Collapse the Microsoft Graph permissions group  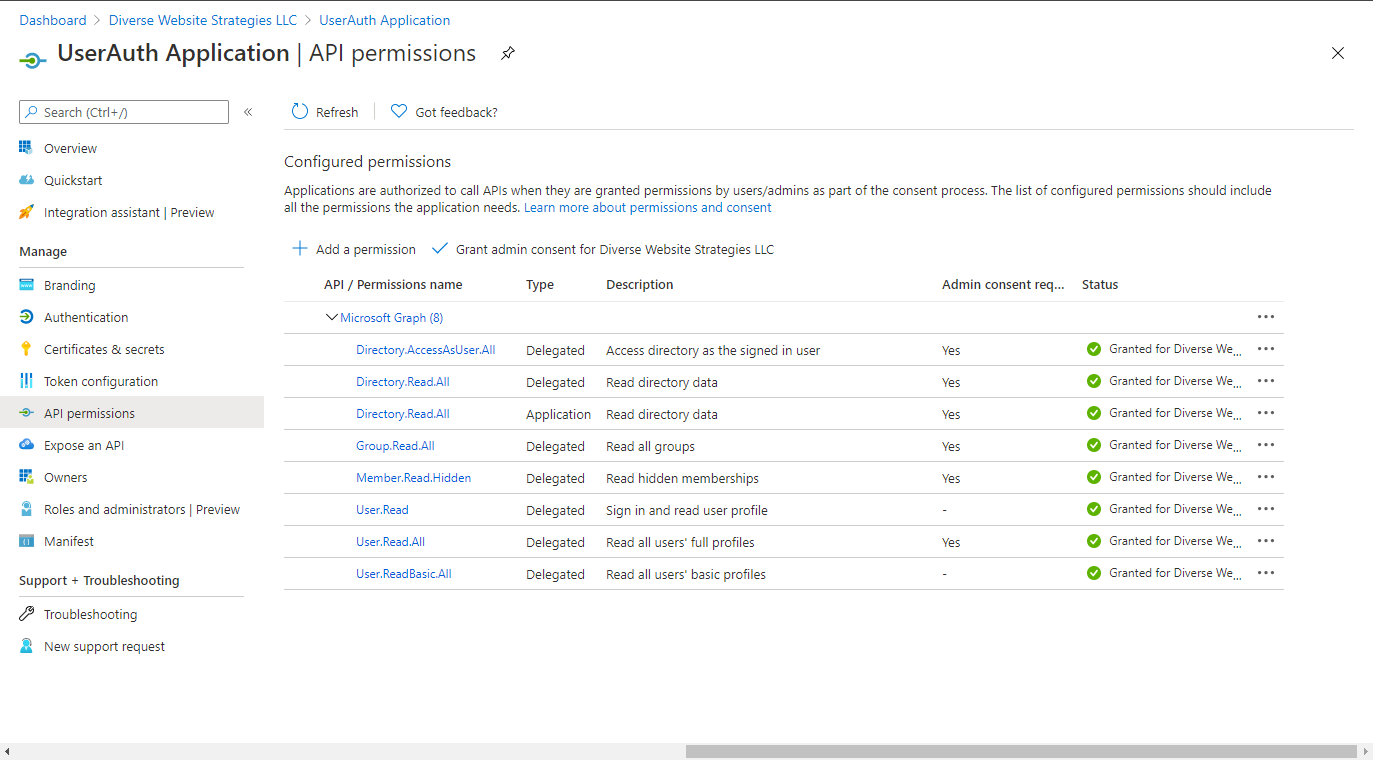pyautogui.click(x=332, y=317)
